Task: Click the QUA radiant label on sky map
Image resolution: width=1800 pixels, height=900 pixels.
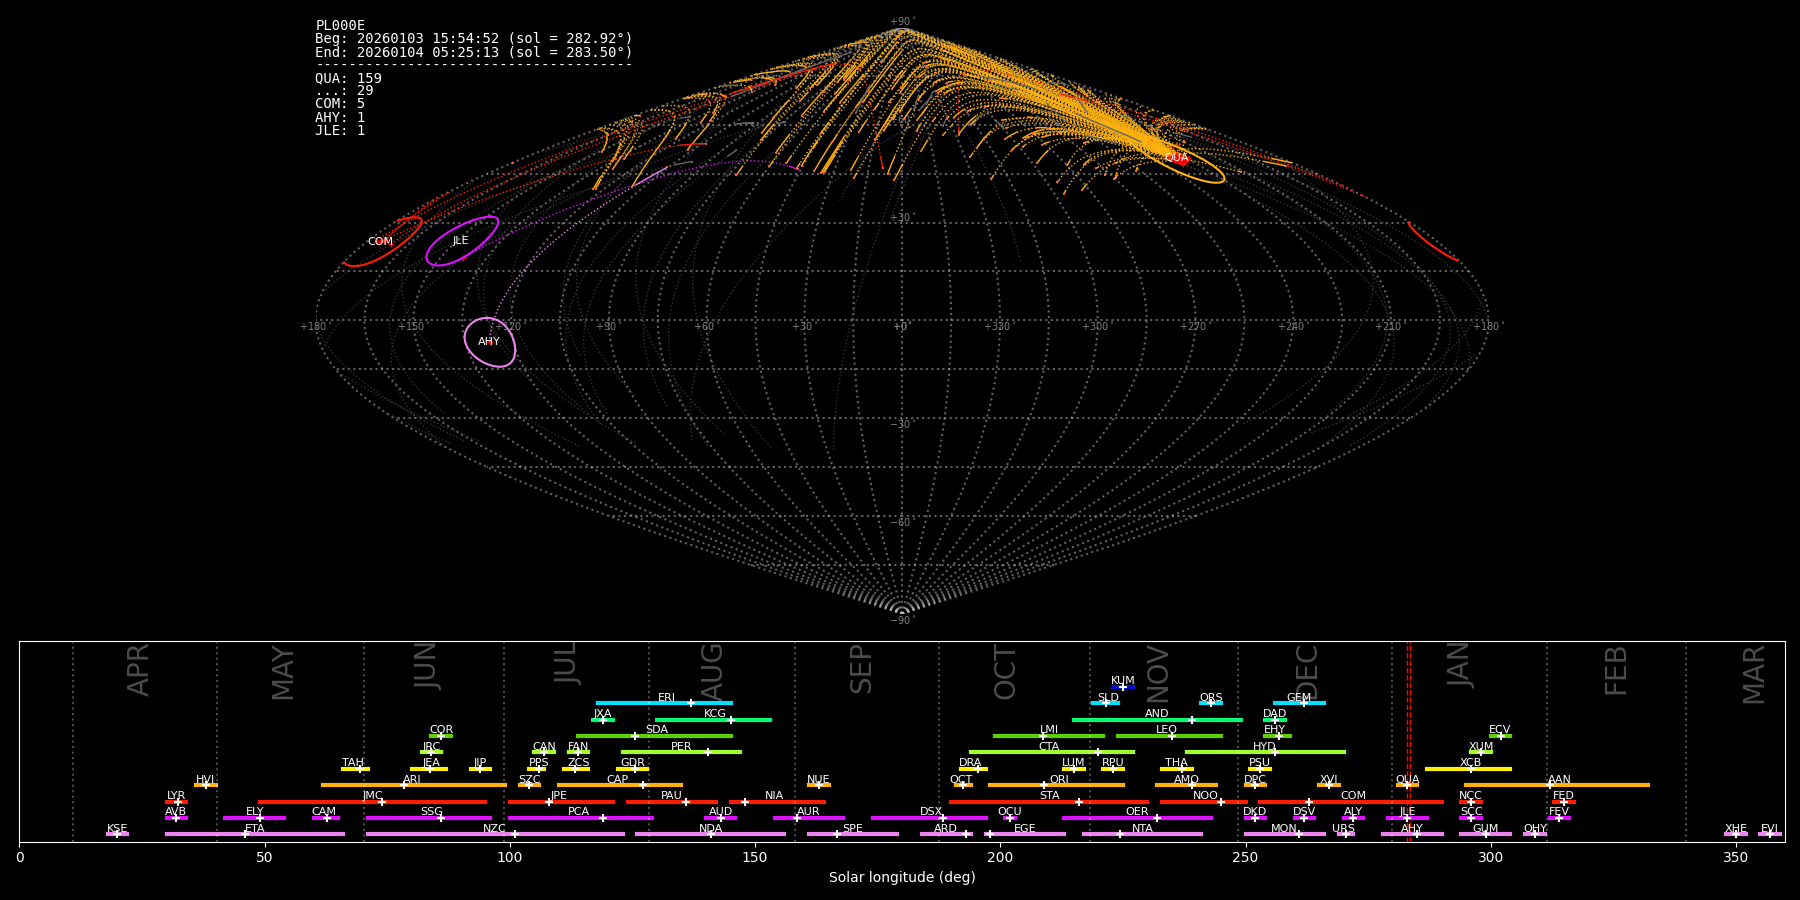Action: click(1176, 158)
